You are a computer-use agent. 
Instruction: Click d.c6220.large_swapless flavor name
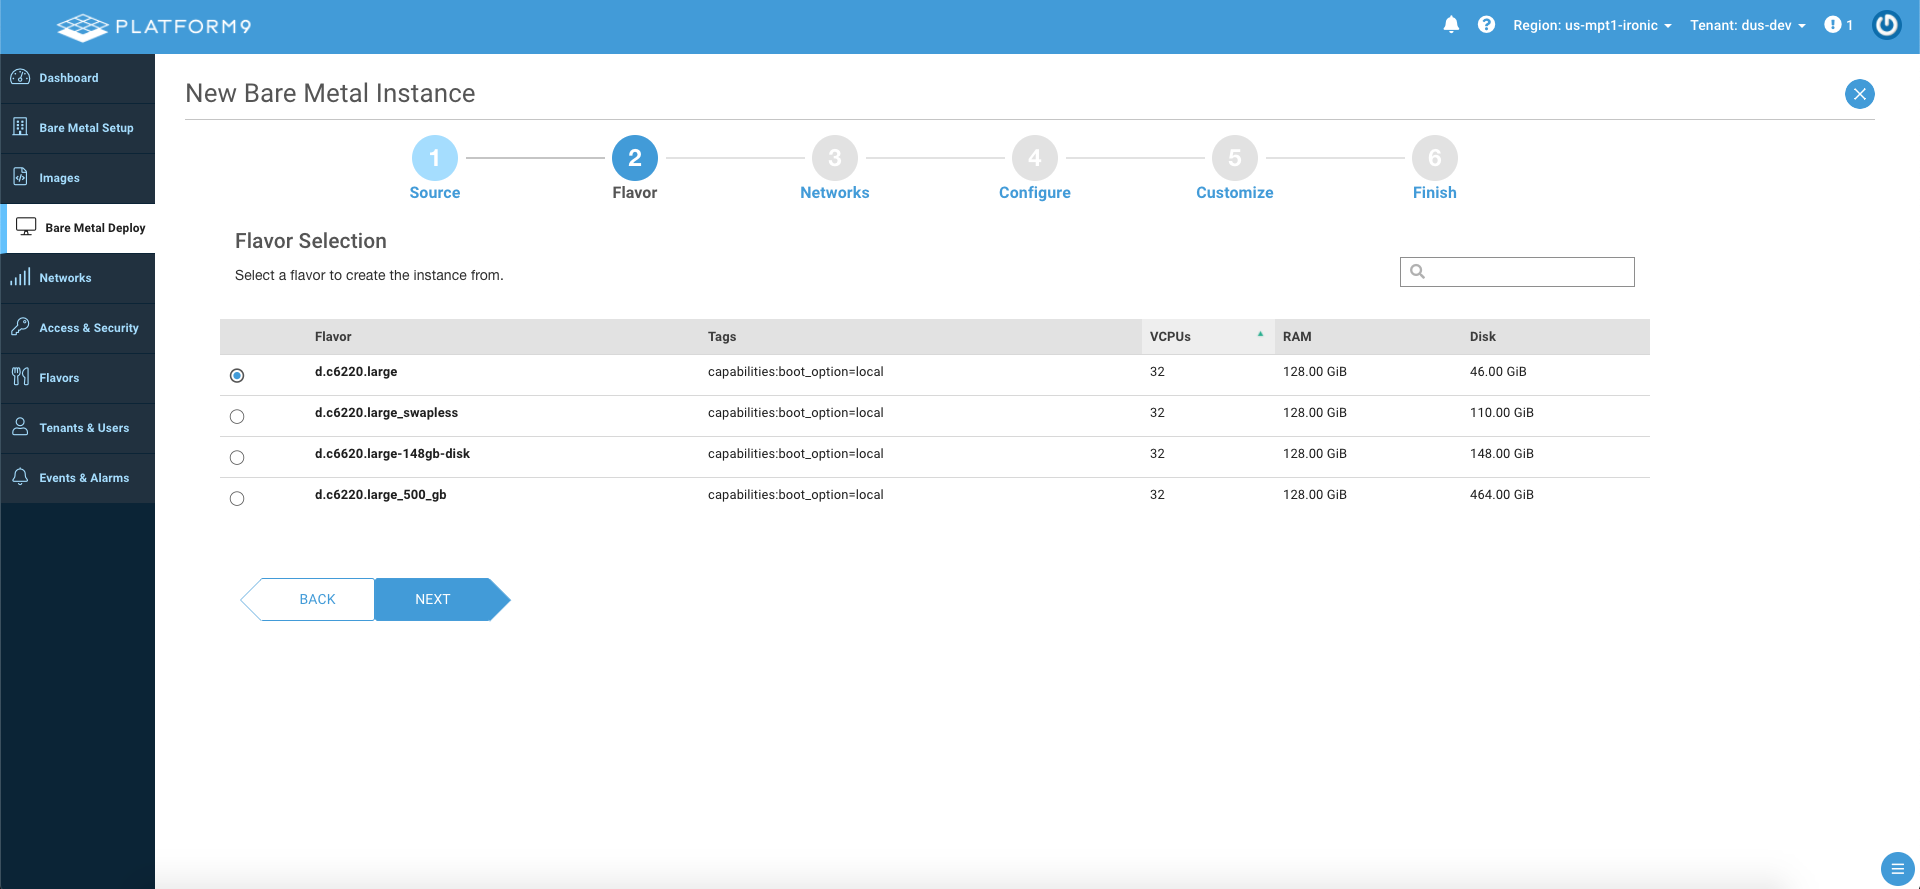[x=386, y=413]
